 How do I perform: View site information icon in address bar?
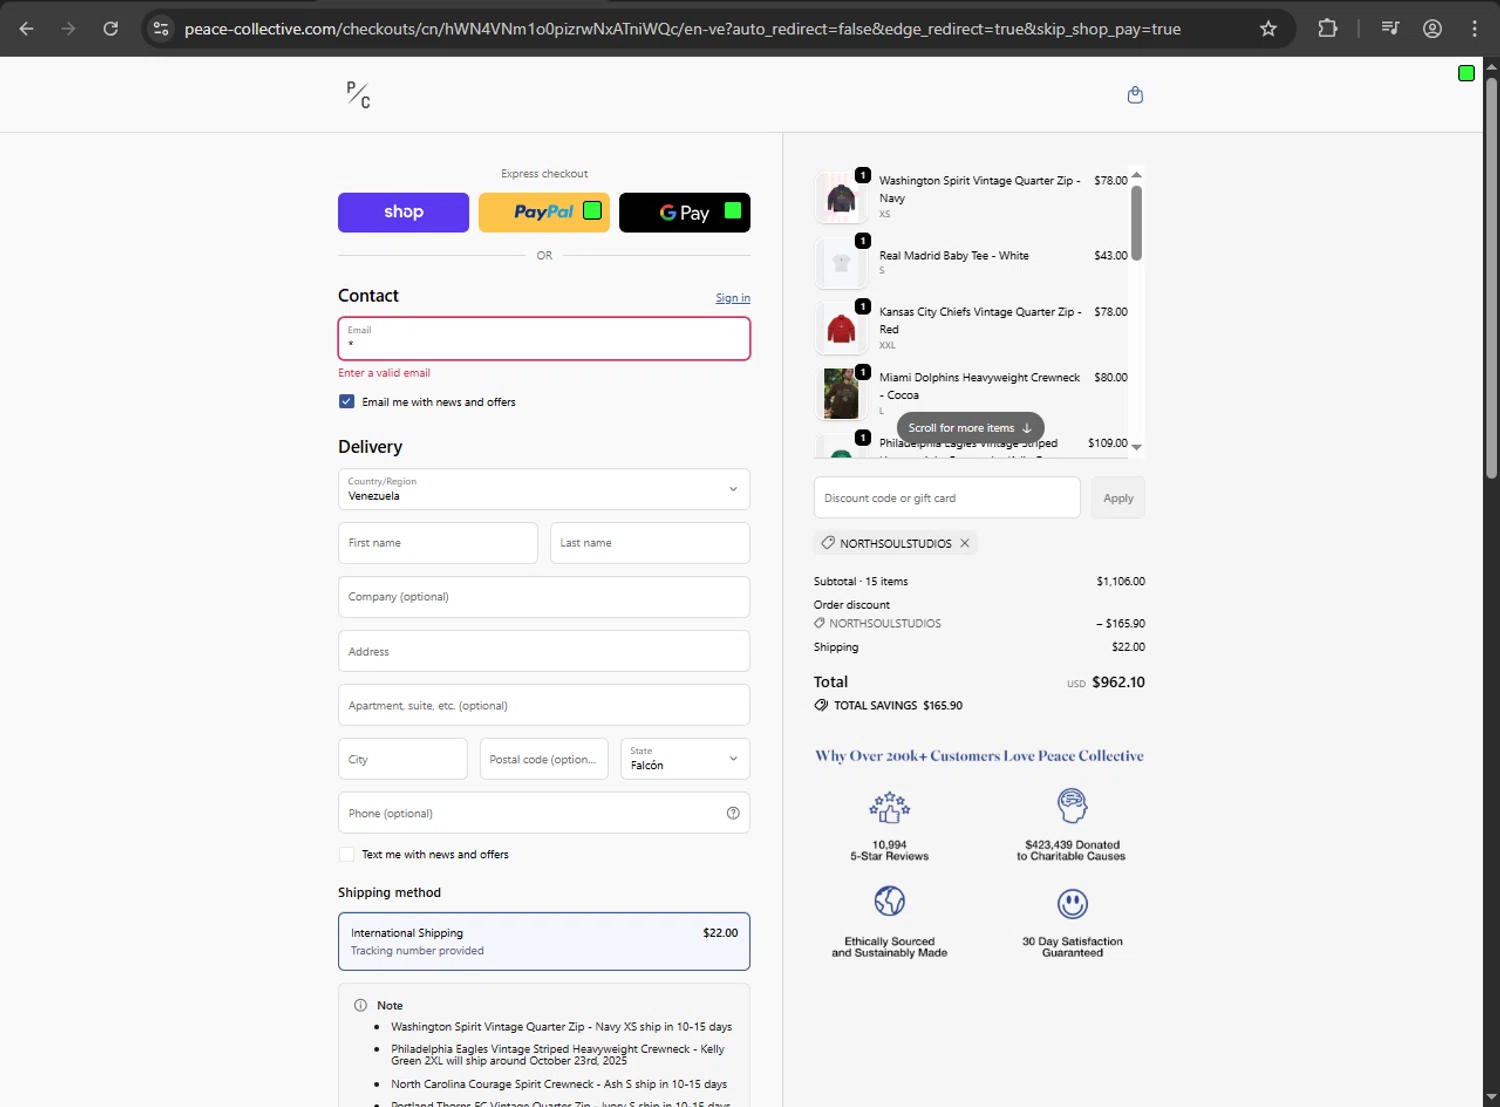tap(161, 29)
